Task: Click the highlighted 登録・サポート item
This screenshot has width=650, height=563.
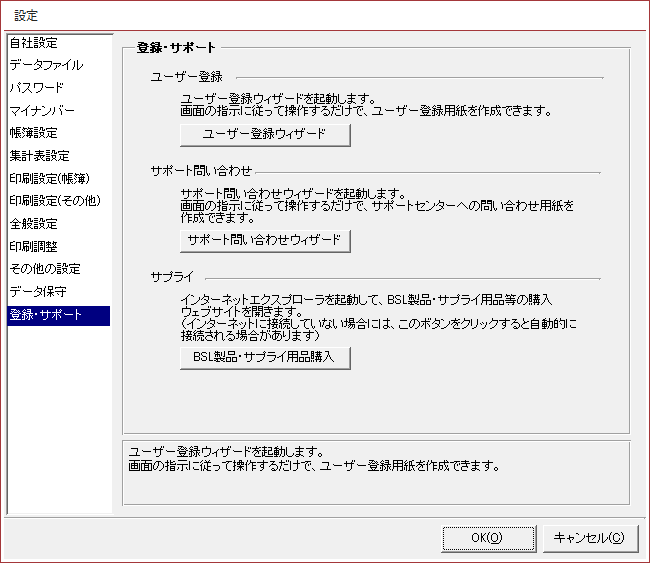Action: [58, 315]
